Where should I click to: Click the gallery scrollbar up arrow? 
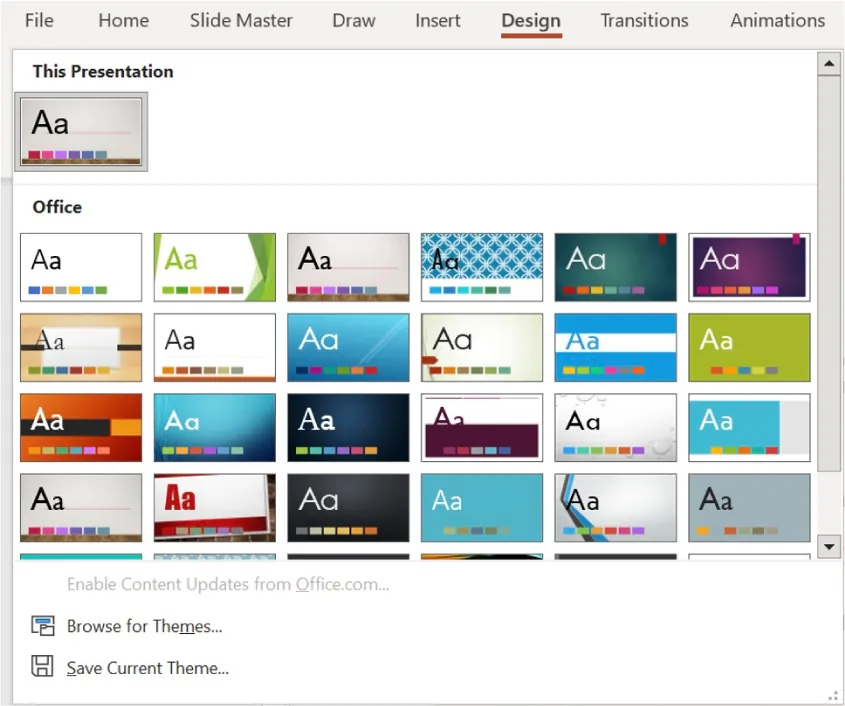tap(829, 64)
